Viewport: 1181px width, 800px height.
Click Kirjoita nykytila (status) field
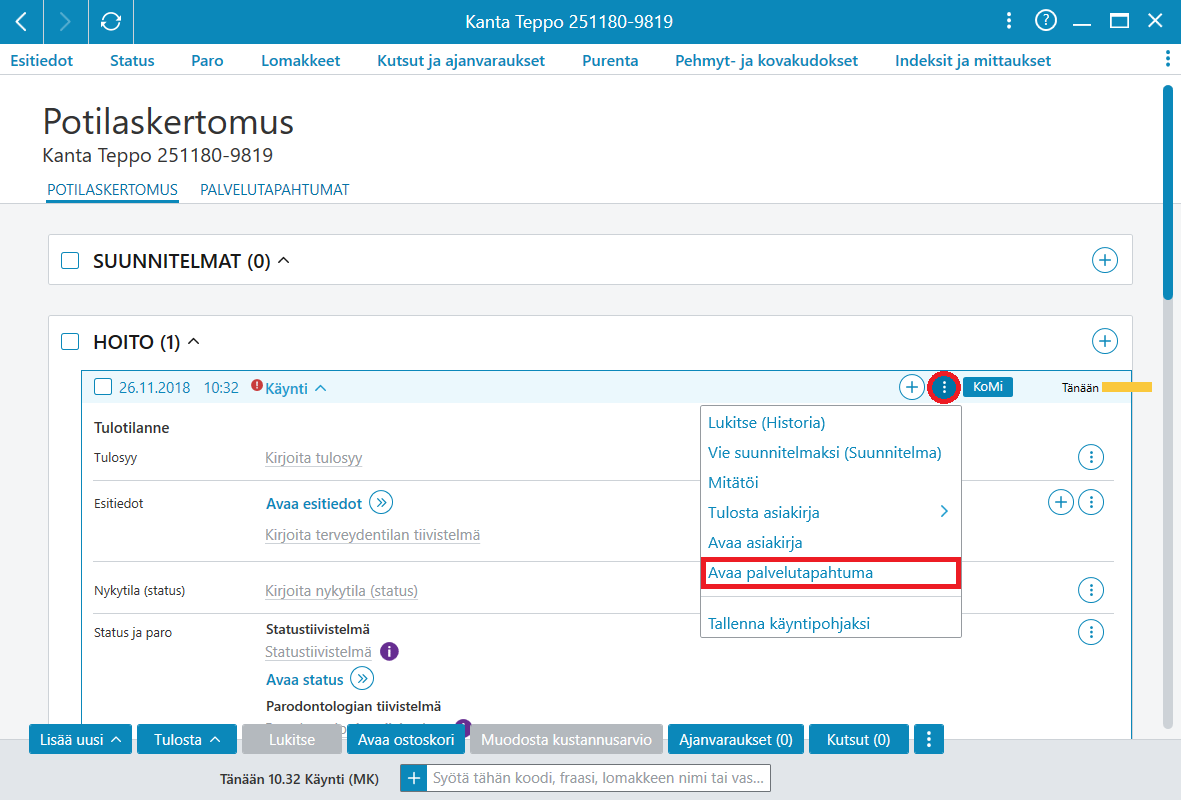341,591
